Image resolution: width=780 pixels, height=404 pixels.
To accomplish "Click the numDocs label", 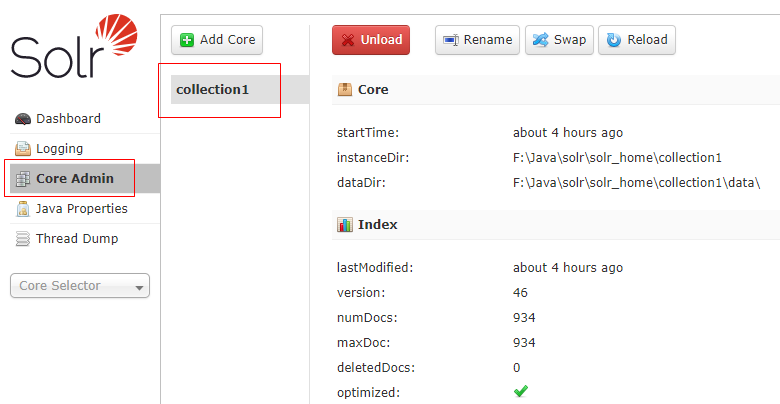I will click(367, 317).
